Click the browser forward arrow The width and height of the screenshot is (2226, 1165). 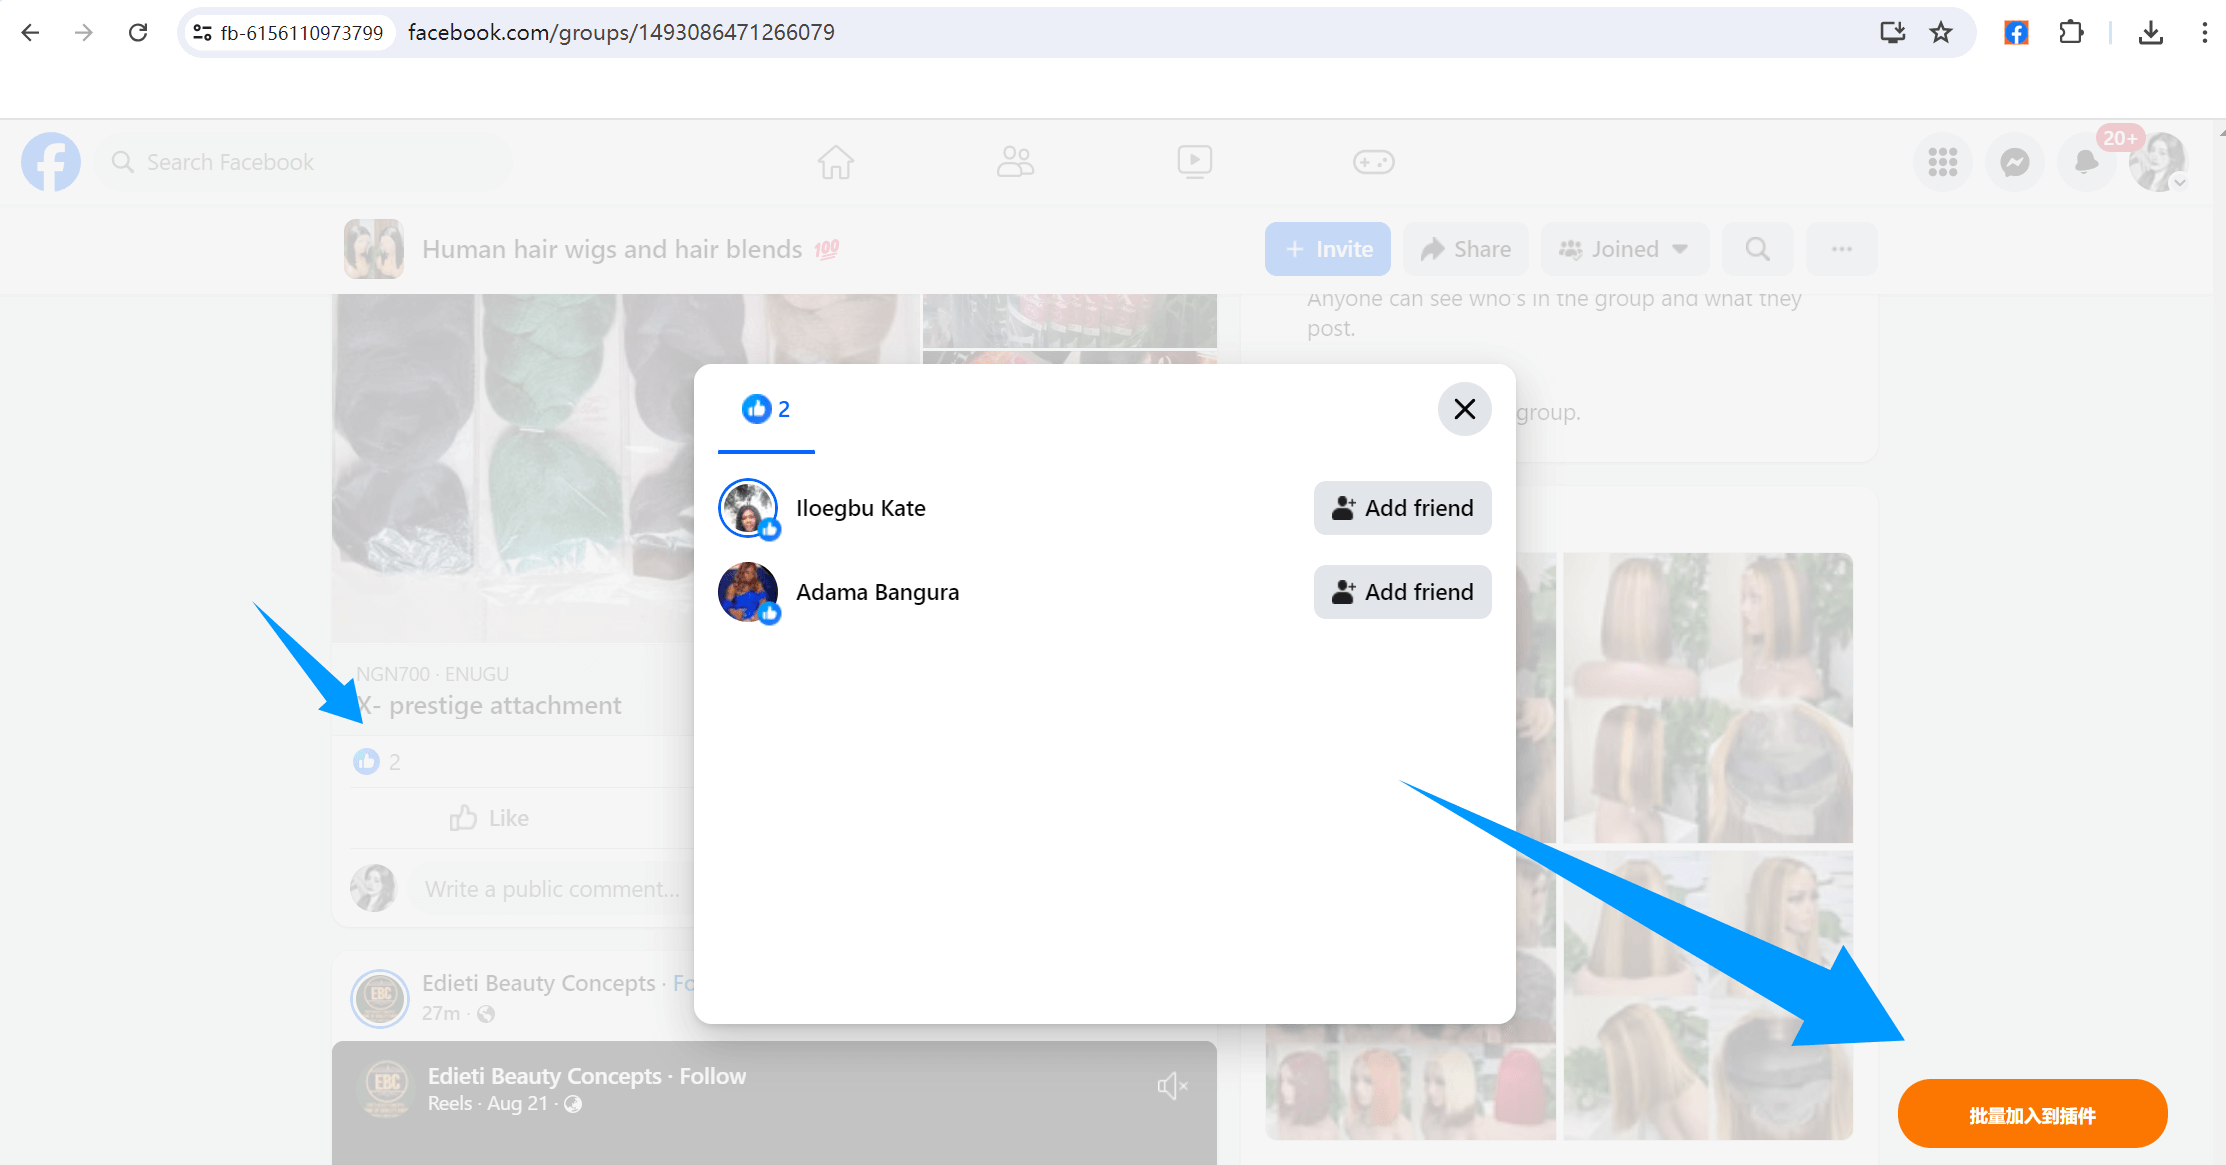coord(84,32)
